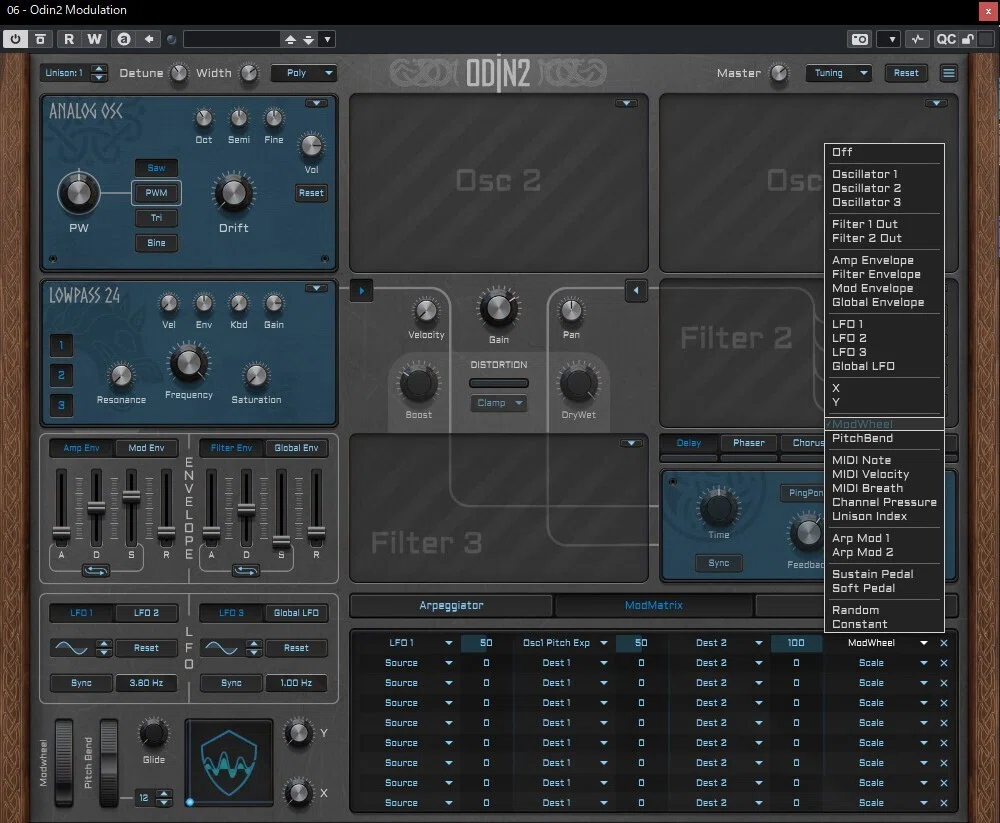Switch to the Phaser effect tab
Viewport: 1000px width, 823px height.
coord(749,443)
